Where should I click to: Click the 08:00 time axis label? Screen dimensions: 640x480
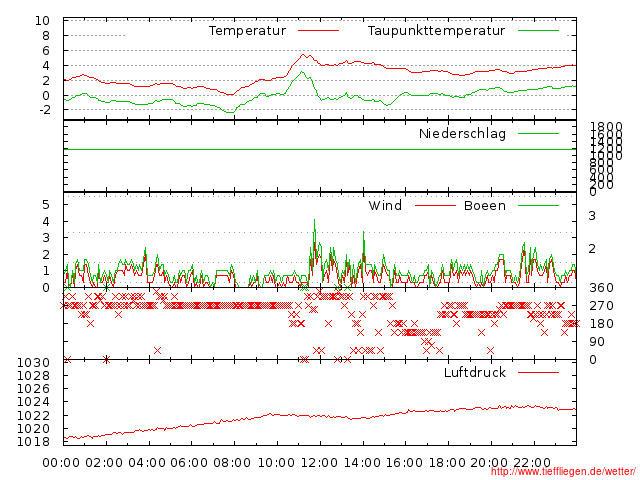pos(232,463)
